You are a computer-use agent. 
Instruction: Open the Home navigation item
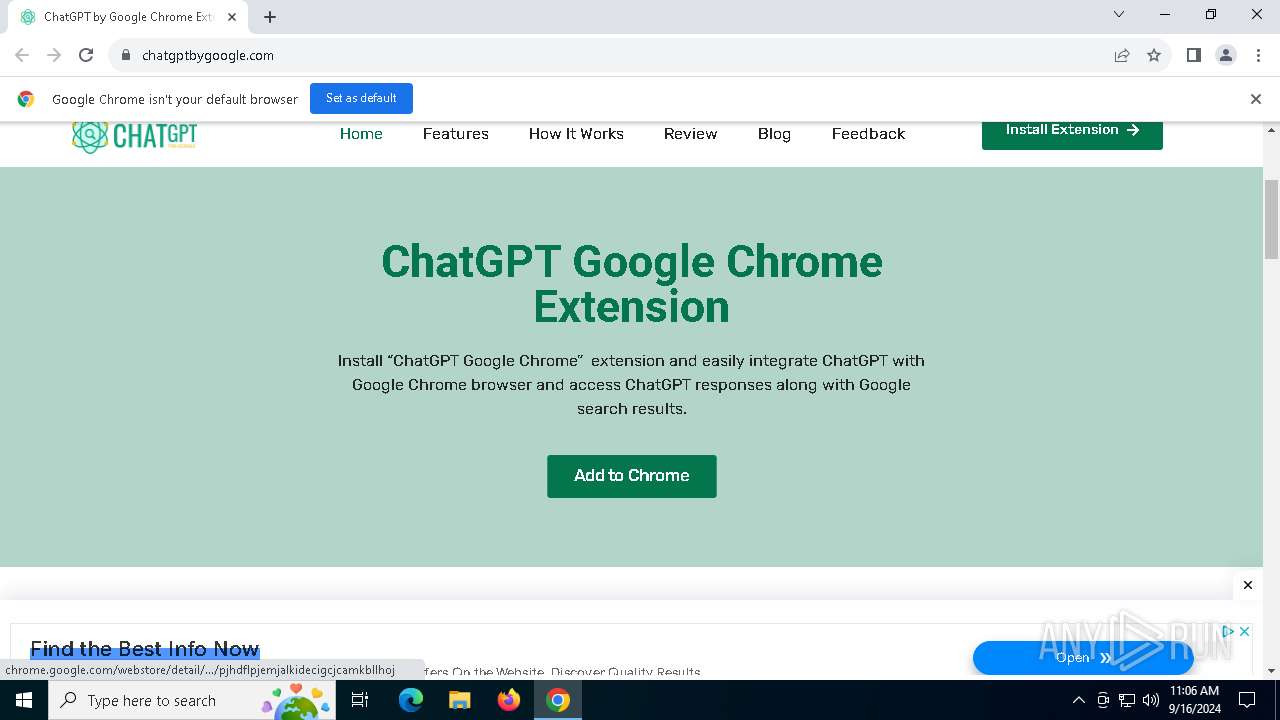click(361, 134)
